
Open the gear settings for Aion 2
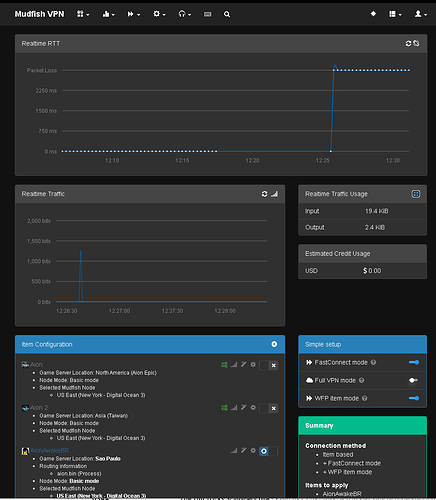click(253, 408)
